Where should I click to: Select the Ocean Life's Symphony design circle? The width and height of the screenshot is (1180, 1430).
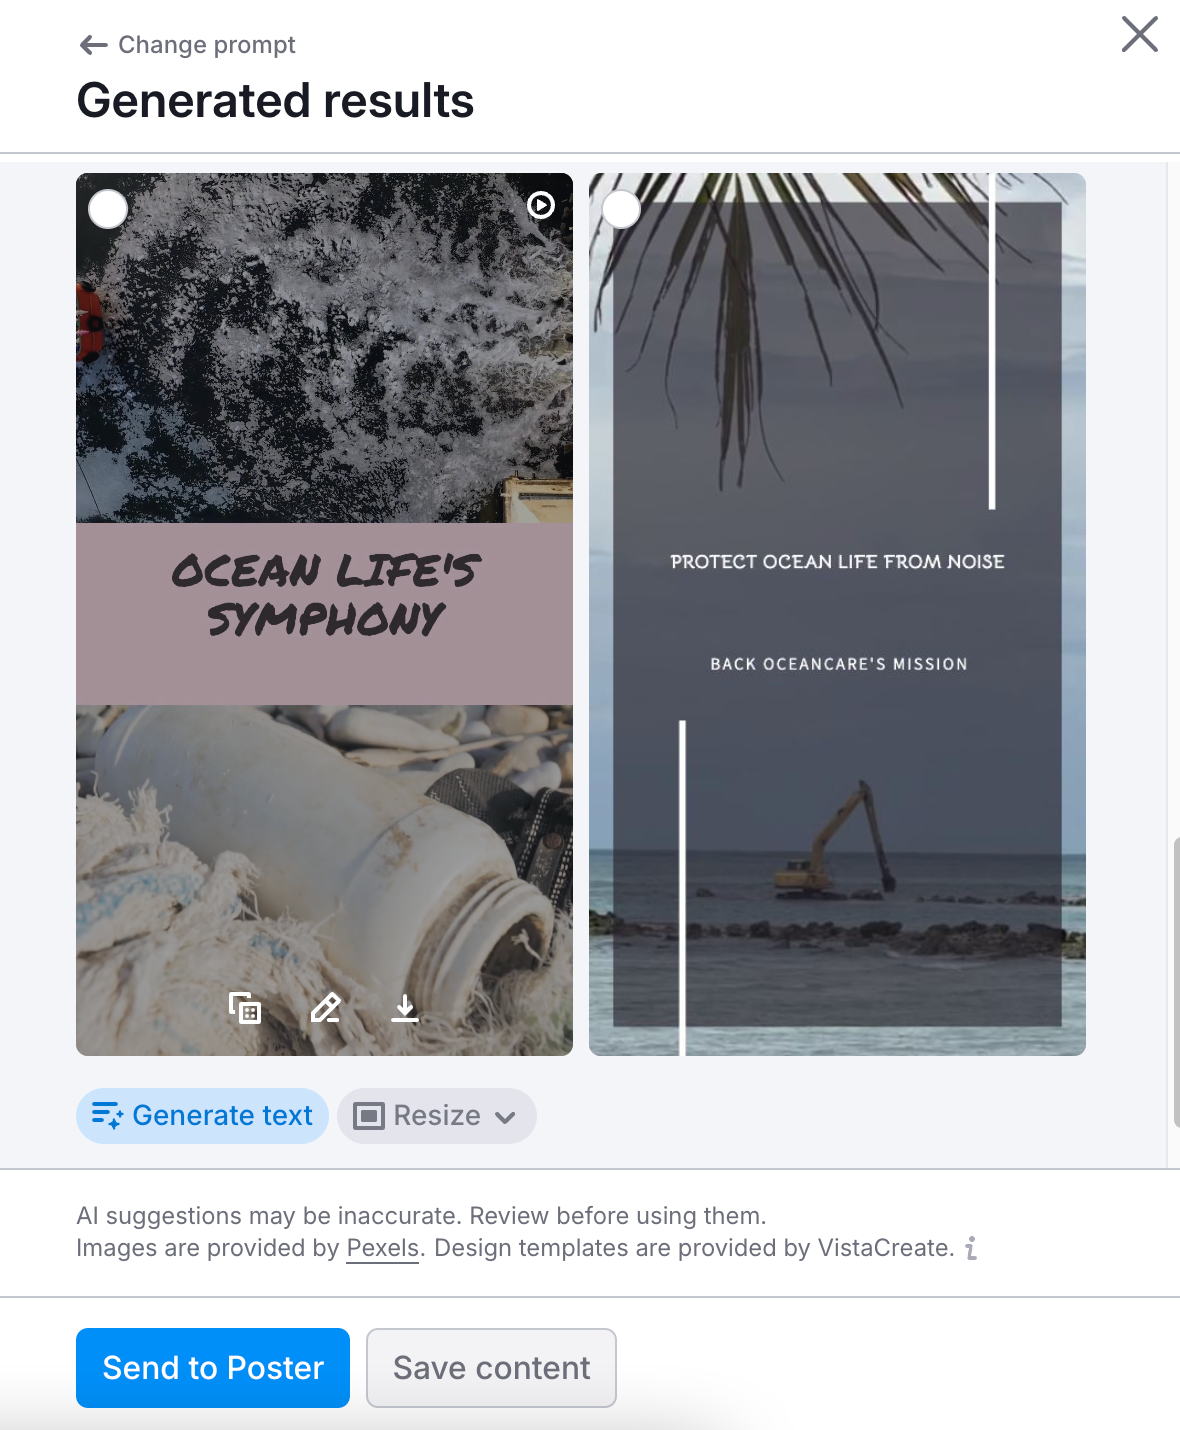click(108, 209)
